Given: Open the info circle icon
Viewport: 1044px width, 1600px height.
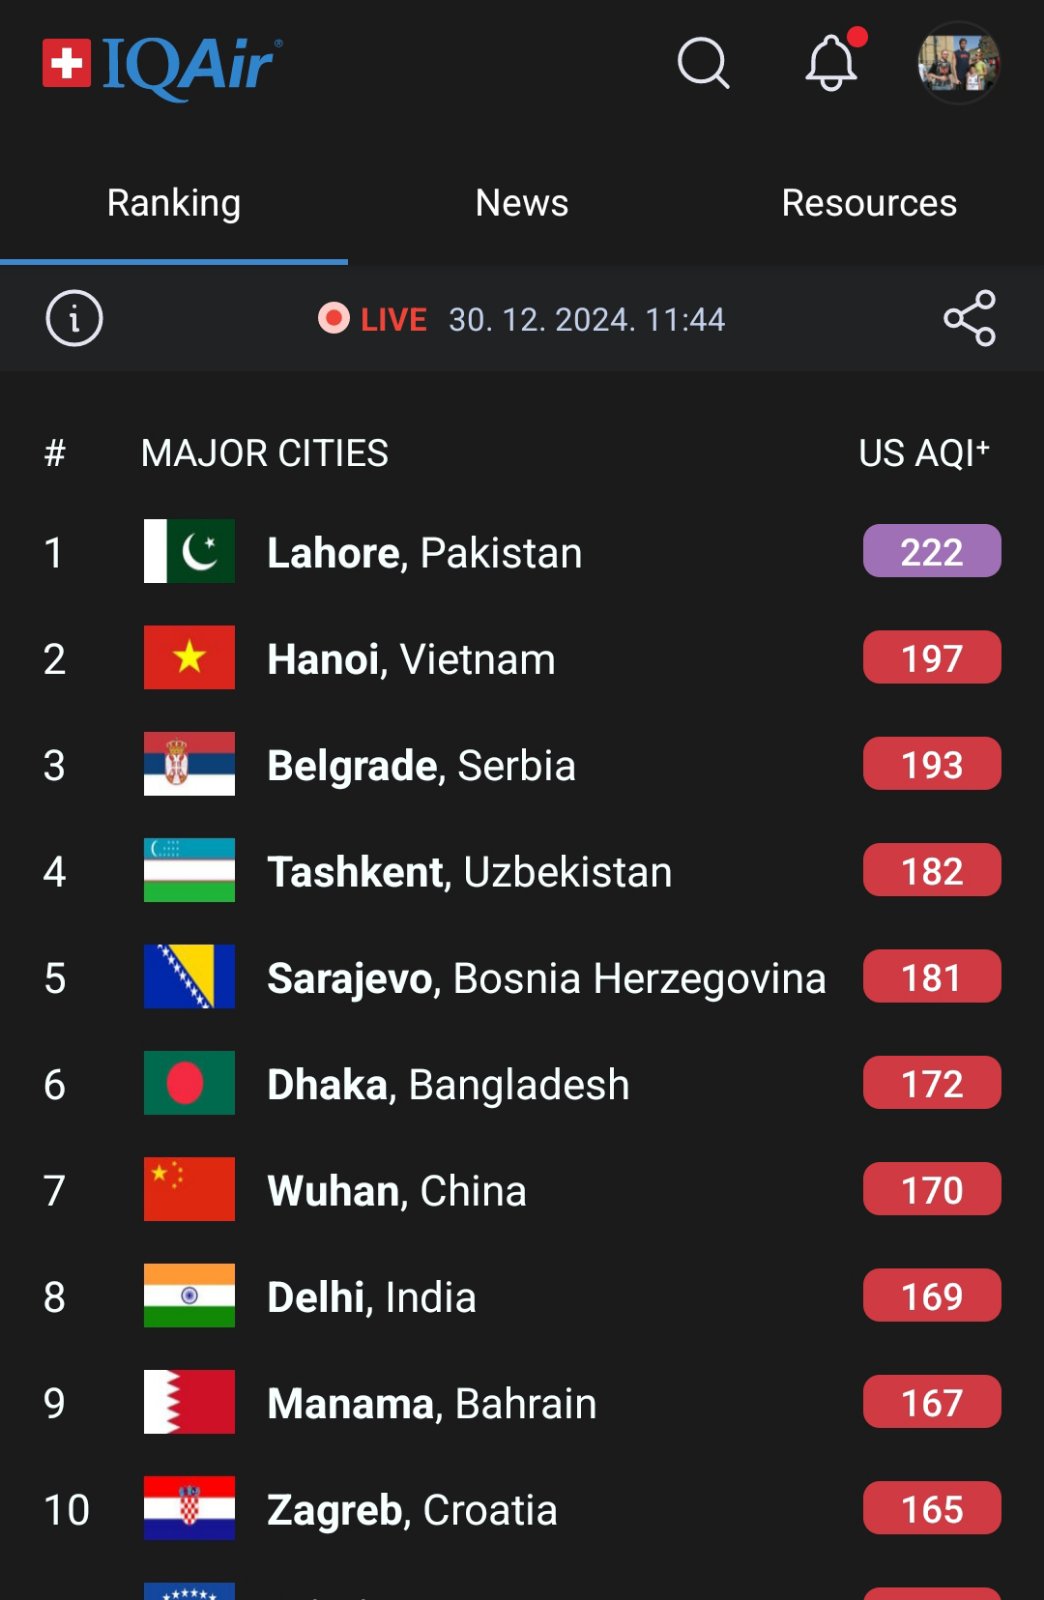Looking at the screenshot, I should click(74, 319).
